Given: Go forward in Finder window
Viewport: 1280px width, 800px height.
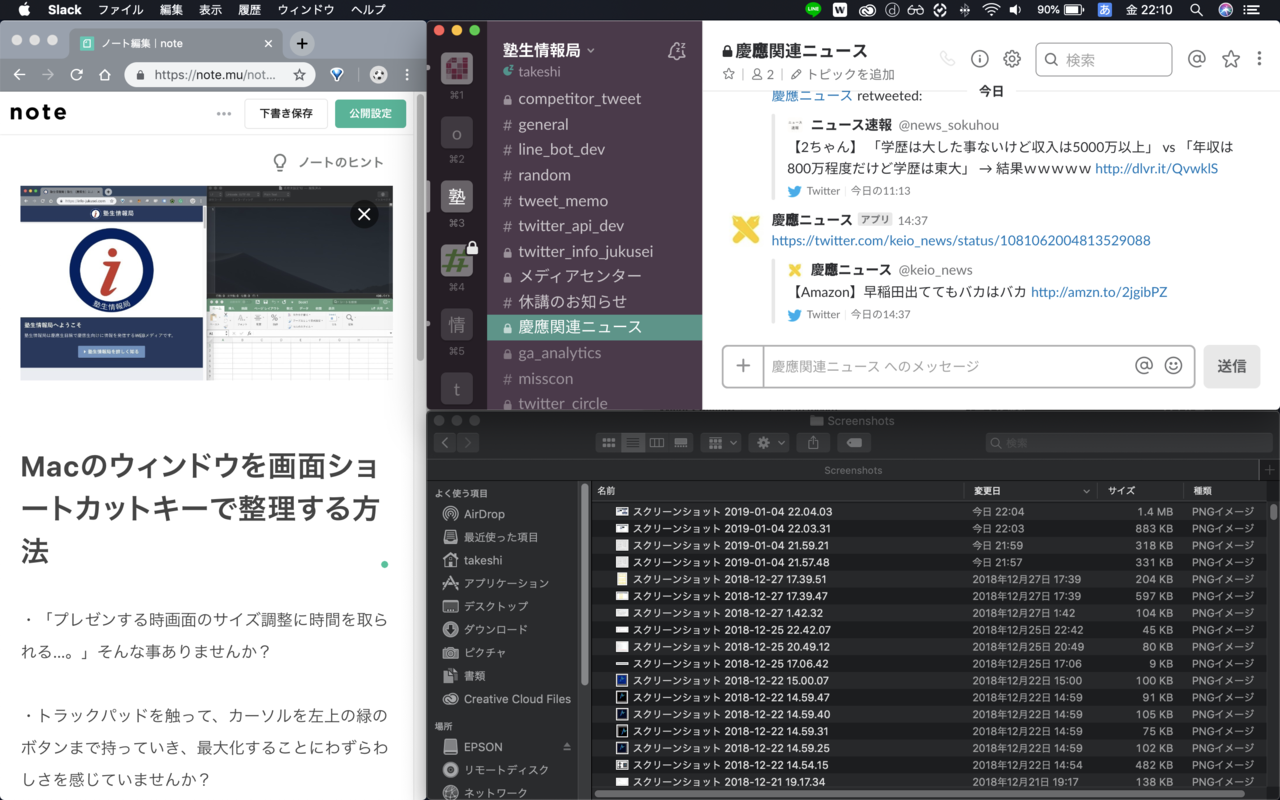Looking at the screenshot, I should click(467, 443).
